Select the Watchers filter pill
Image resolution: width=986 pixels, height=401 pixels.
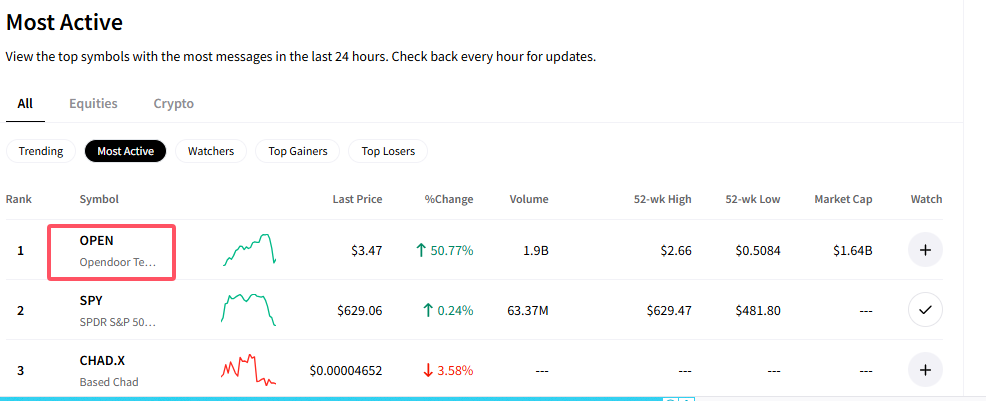211,151
